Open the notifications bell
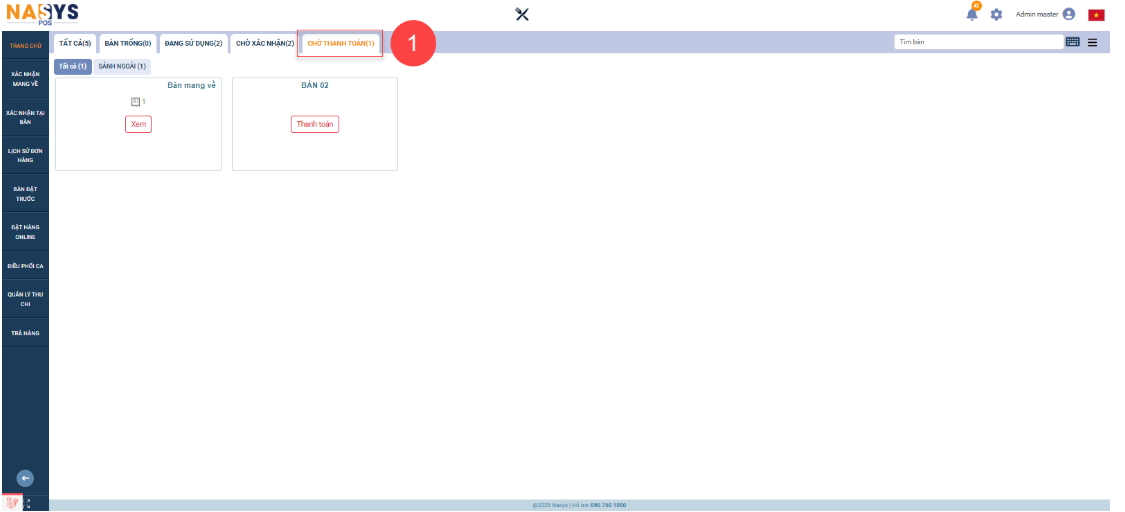Image resolution: width=1125 pixels, height=512 pixels. 972,14
